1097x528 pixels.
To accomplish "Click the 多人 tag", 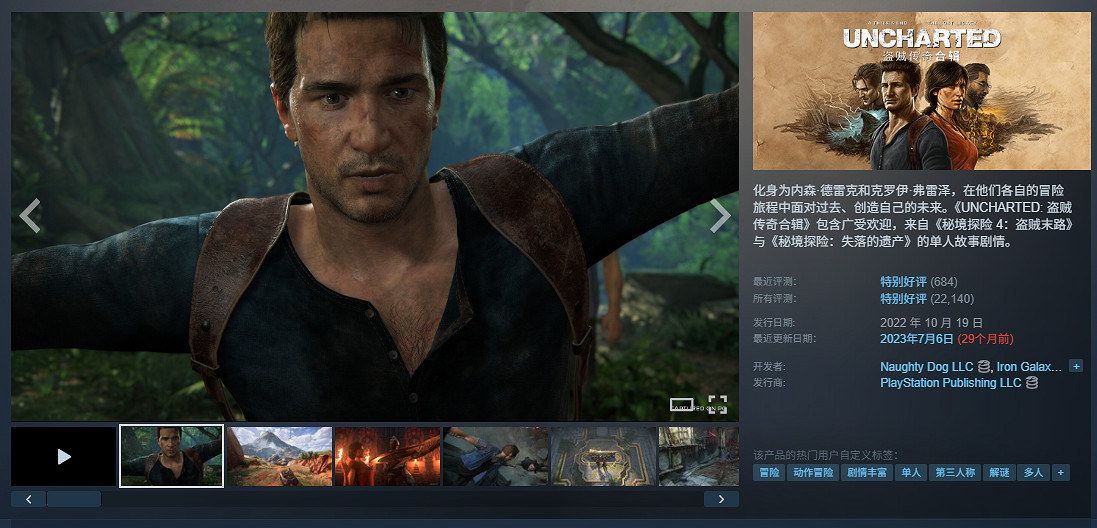I will coord(1033,473).
